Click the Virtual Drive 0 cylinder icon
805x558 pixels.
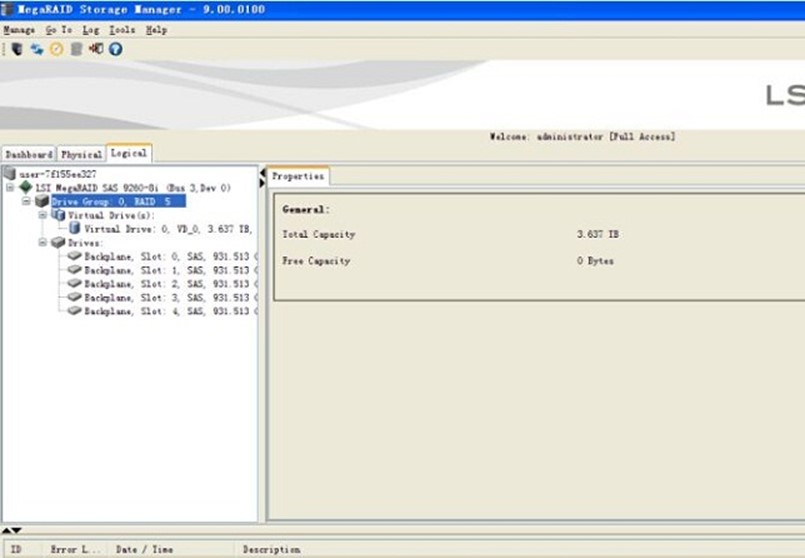75,229
